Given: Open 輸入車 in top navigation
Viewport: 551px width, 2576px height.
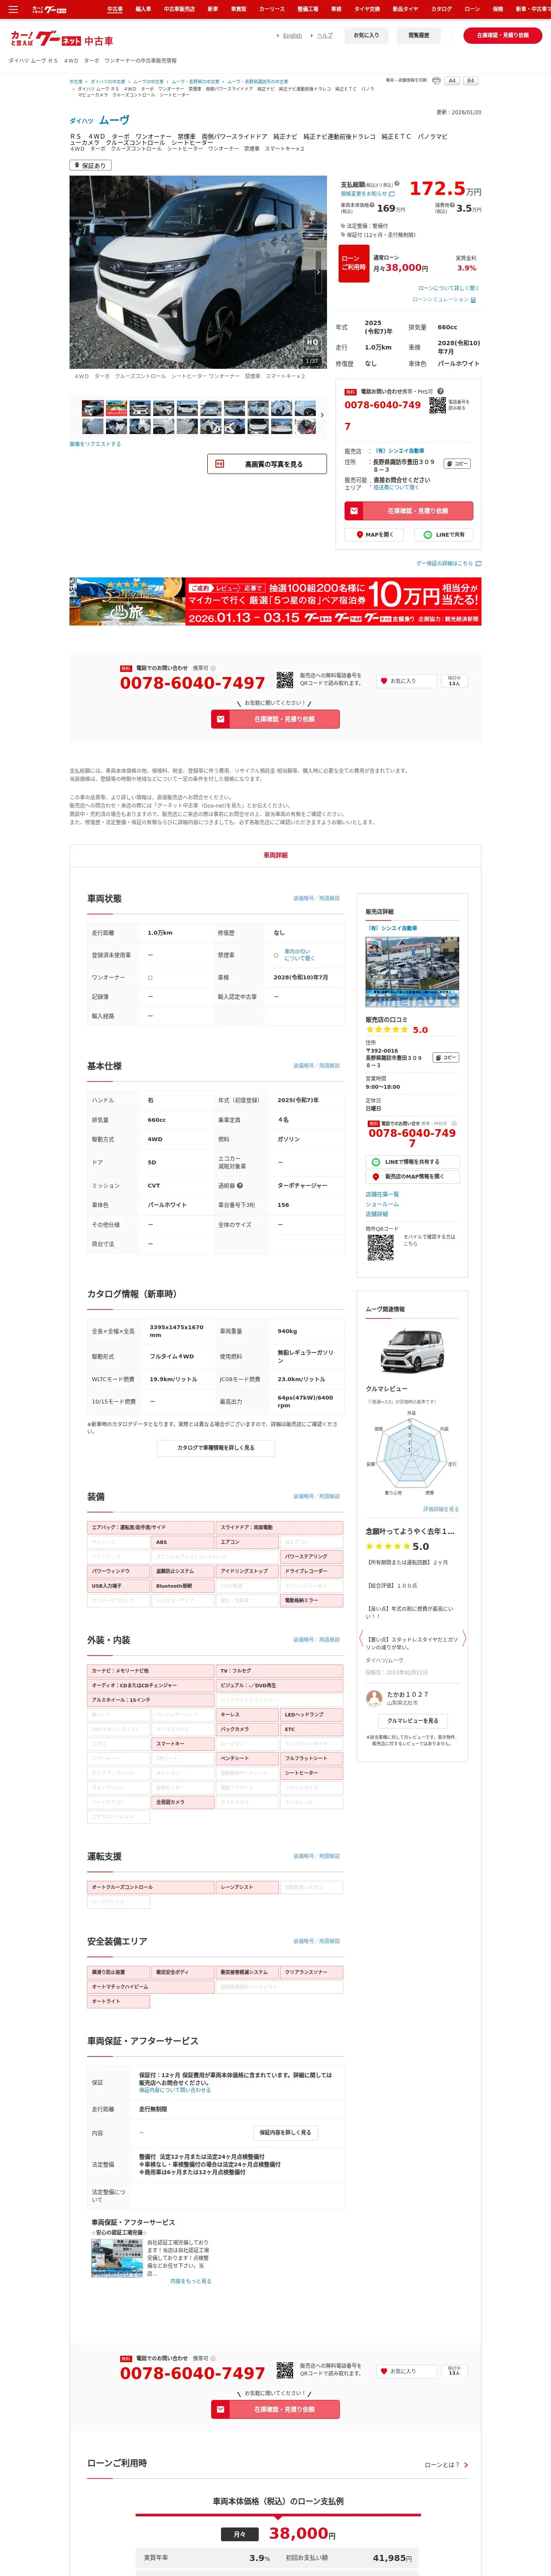Looking at the screenshot, I should 143,9.
